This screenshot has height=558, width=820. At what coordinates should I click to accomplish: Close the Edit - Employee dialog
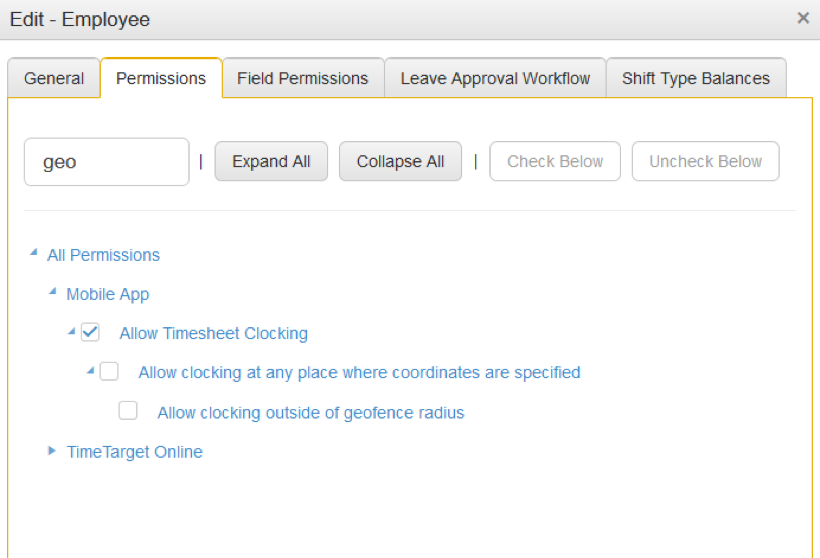(x=803, y=18)
